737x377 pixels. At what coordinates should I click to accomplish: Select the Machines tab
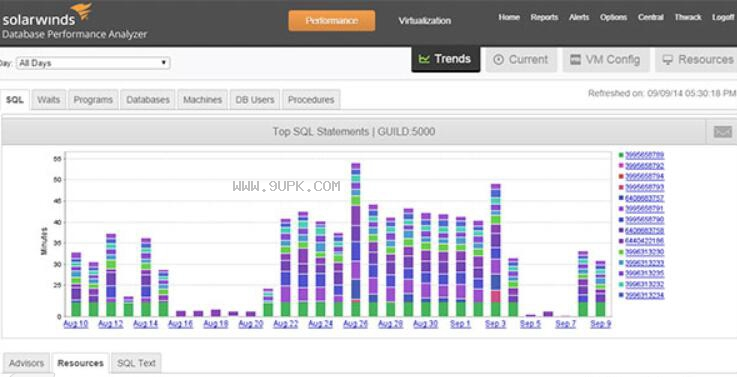[x=203, y=100]
